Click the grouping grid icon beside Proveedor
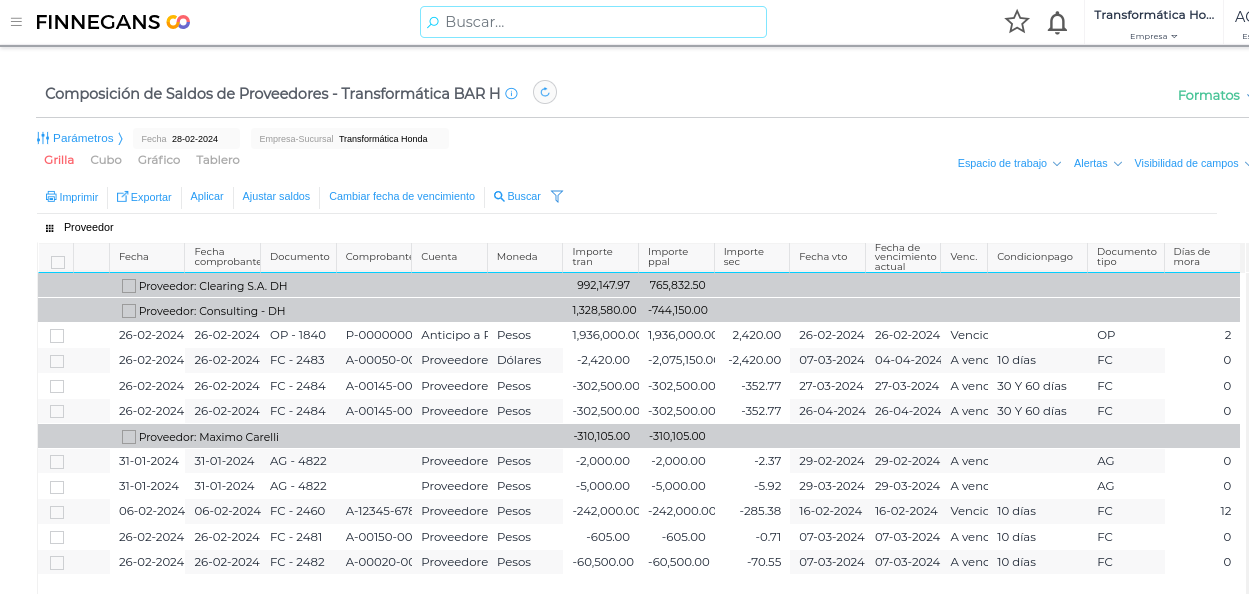Screen dimensions: 1249x594 coord(50,228)
